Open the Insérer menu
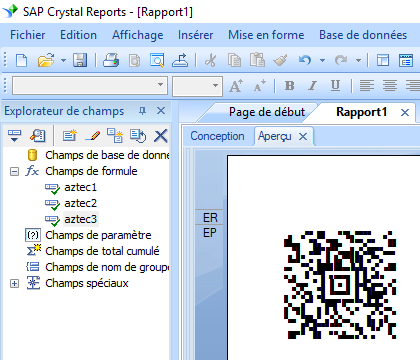This screenshot has height=360, width=420. [x=195, y=35]
